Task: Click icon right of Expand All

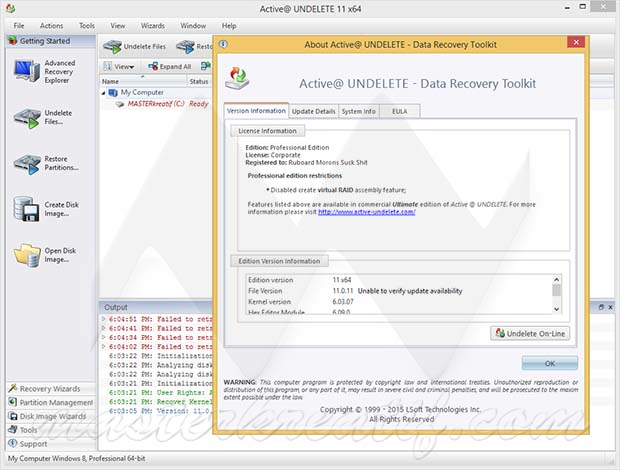Action: click(205, 66)
